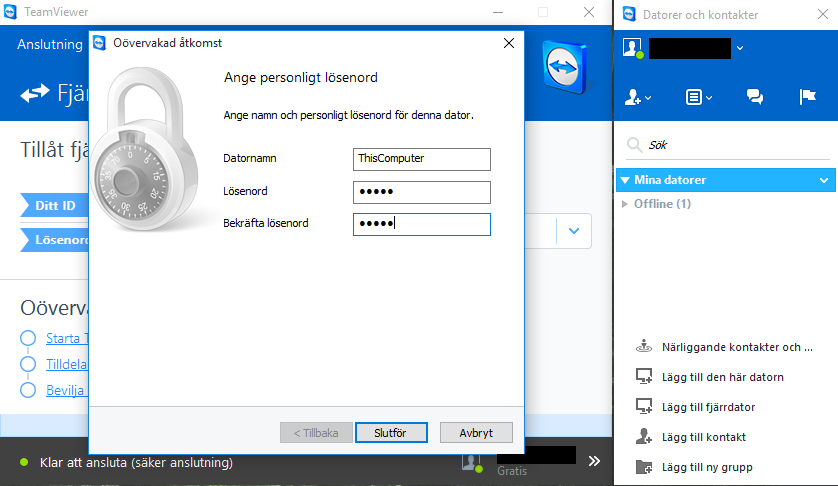This screenshot has height=486, width=838.
Task: Click Lägg till kontakt
Action: coord(703,437)
